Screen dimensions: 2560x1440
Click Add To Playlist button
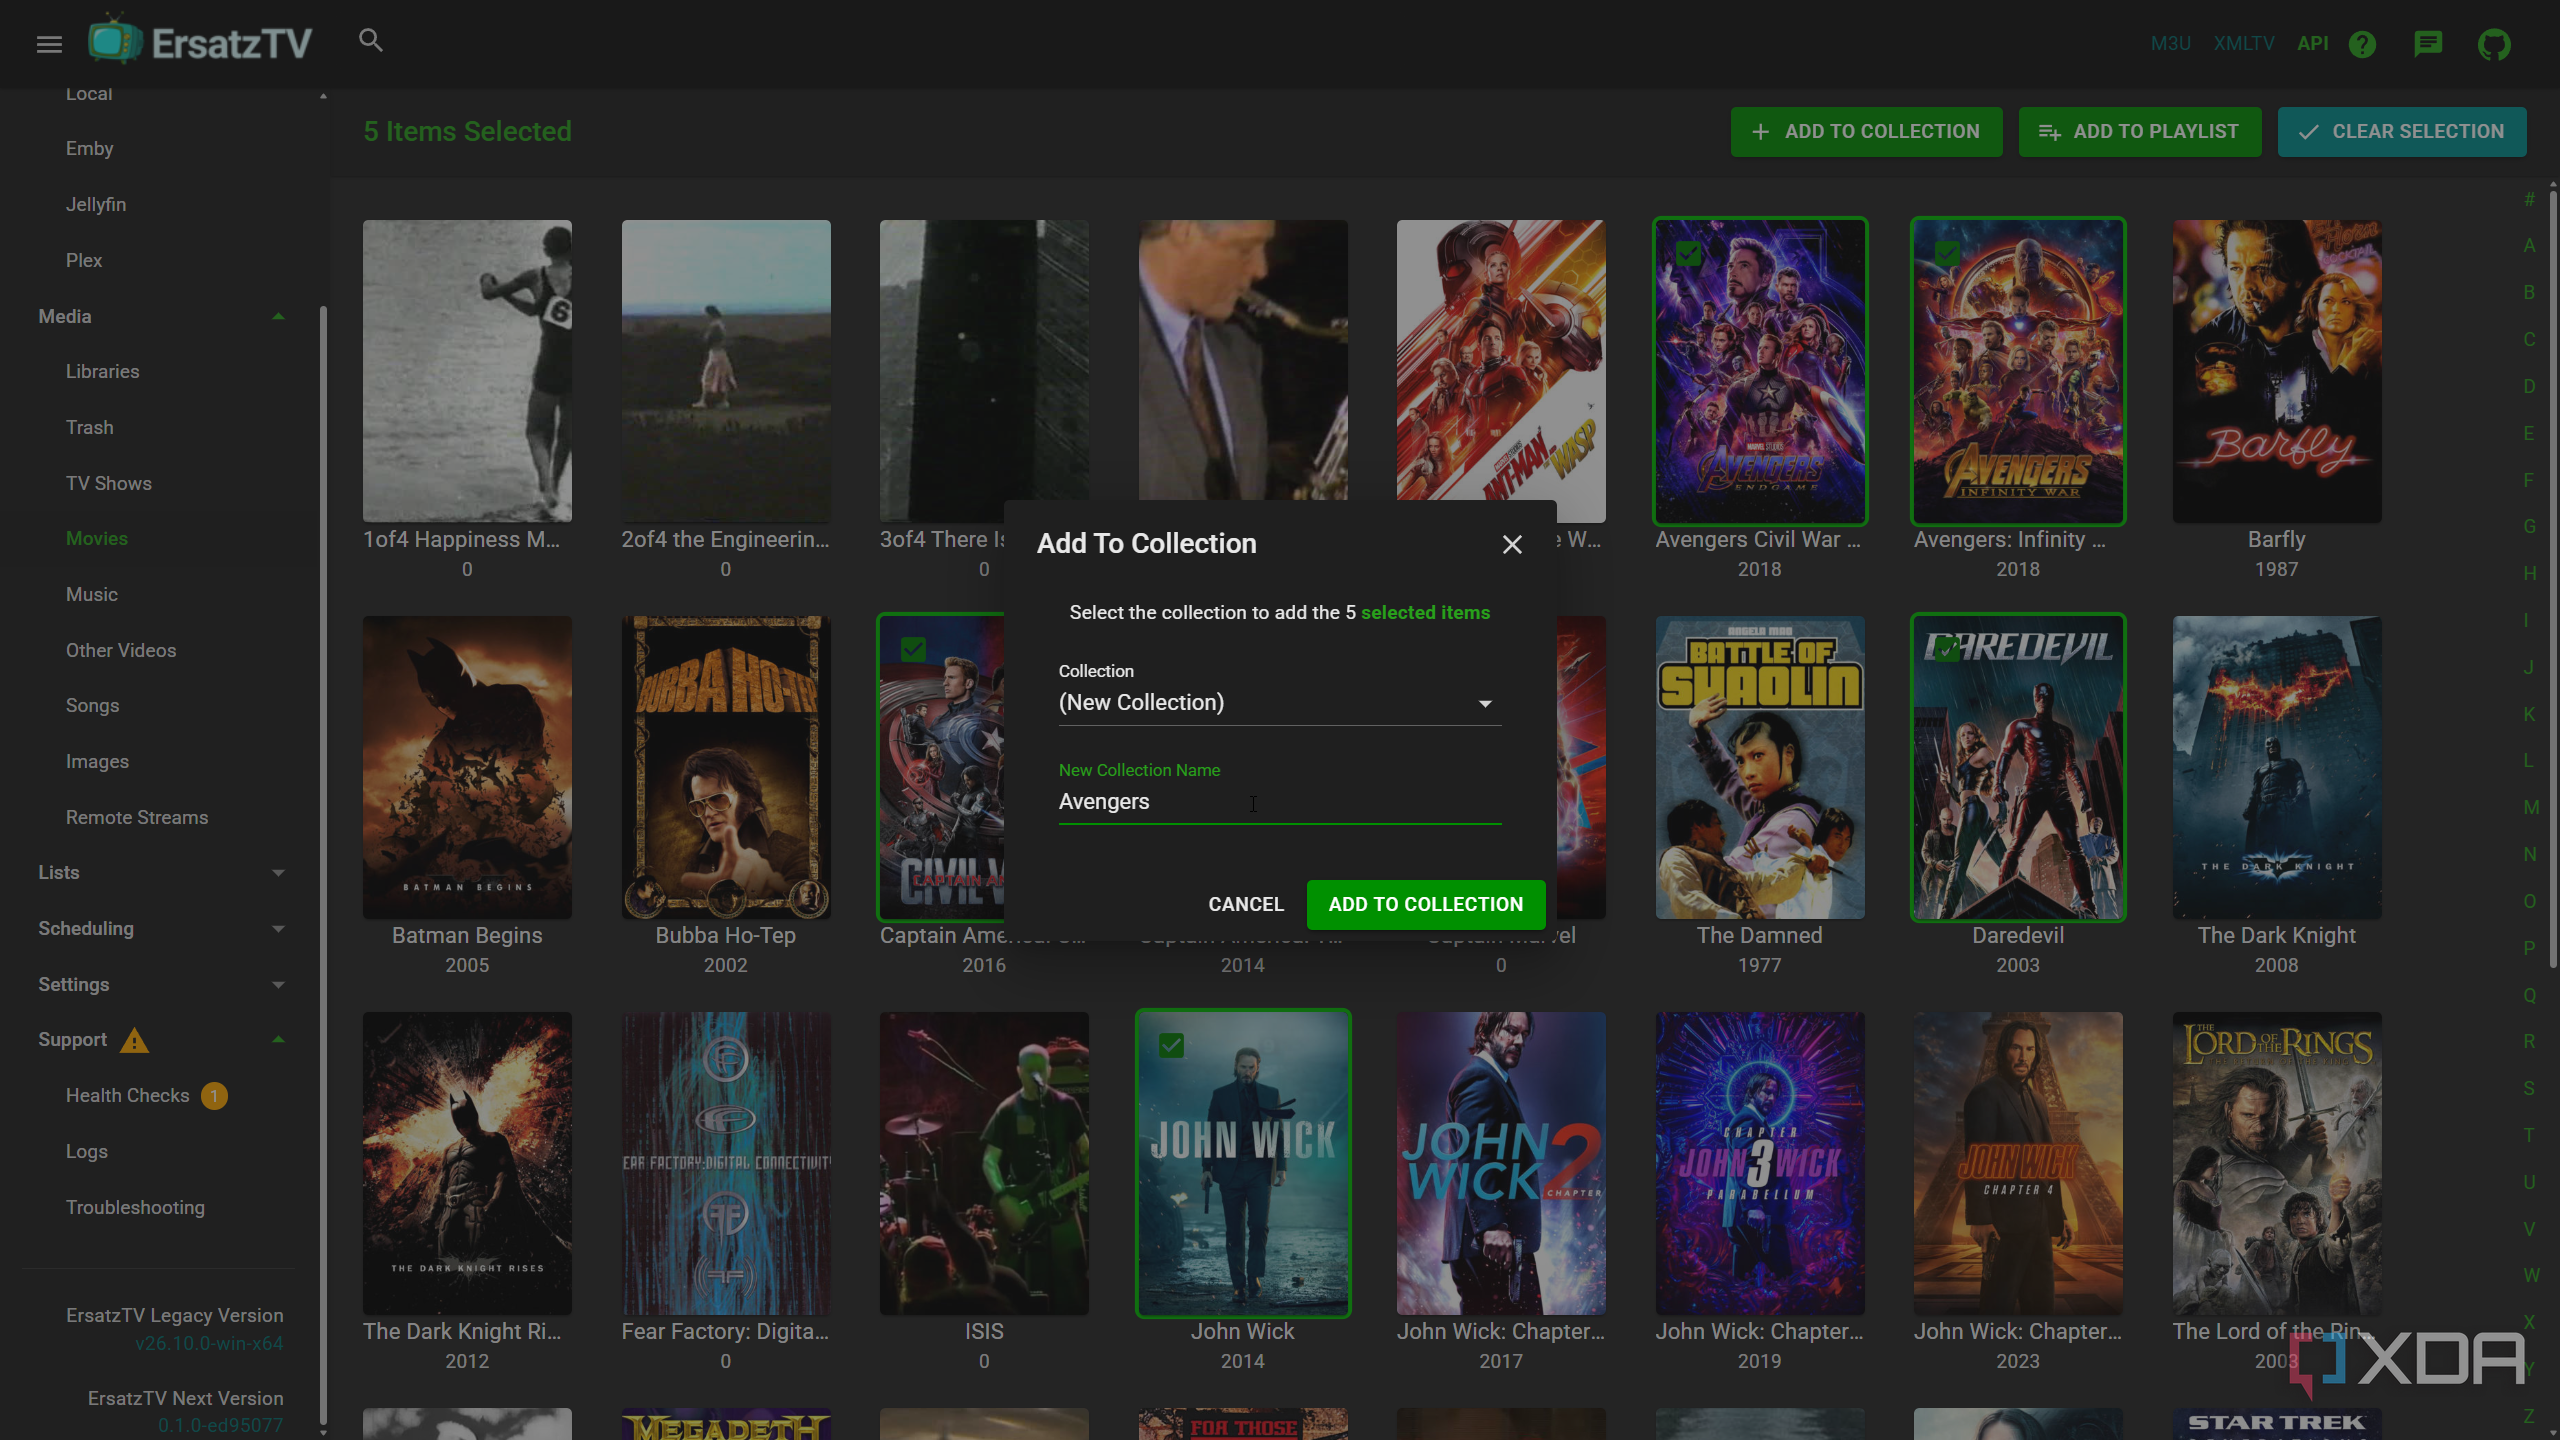2140,132
